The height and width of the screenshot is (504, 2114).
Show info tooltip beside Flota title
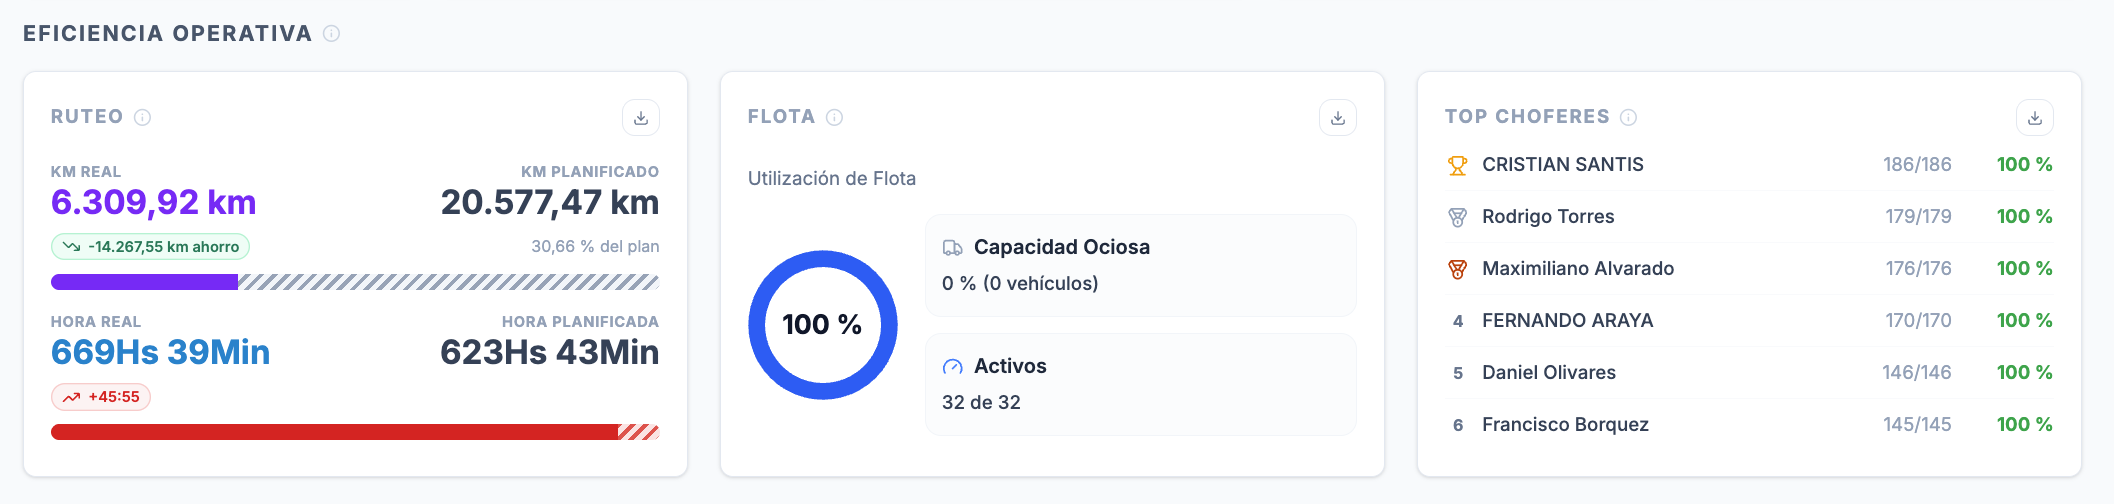click(835, 117)
